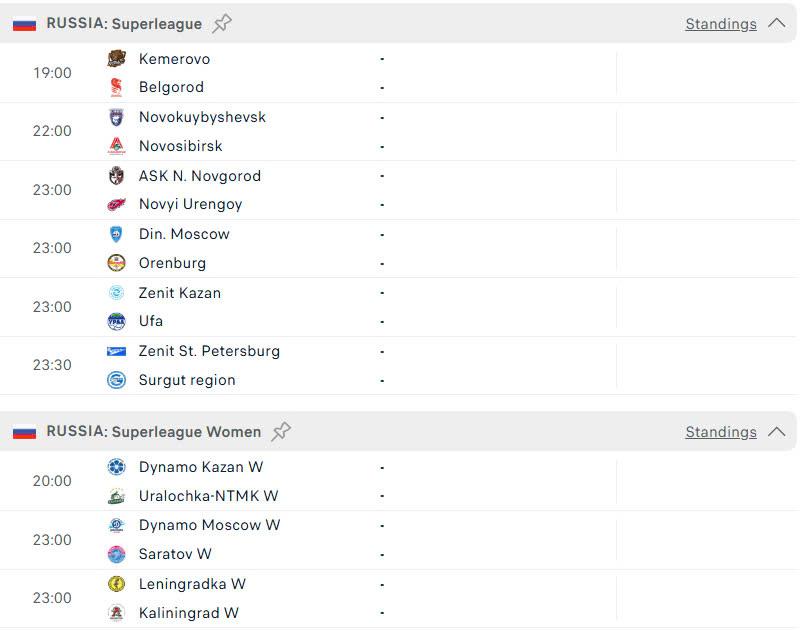Open Standings for Russia Superleague

click(x=720, y=24)
